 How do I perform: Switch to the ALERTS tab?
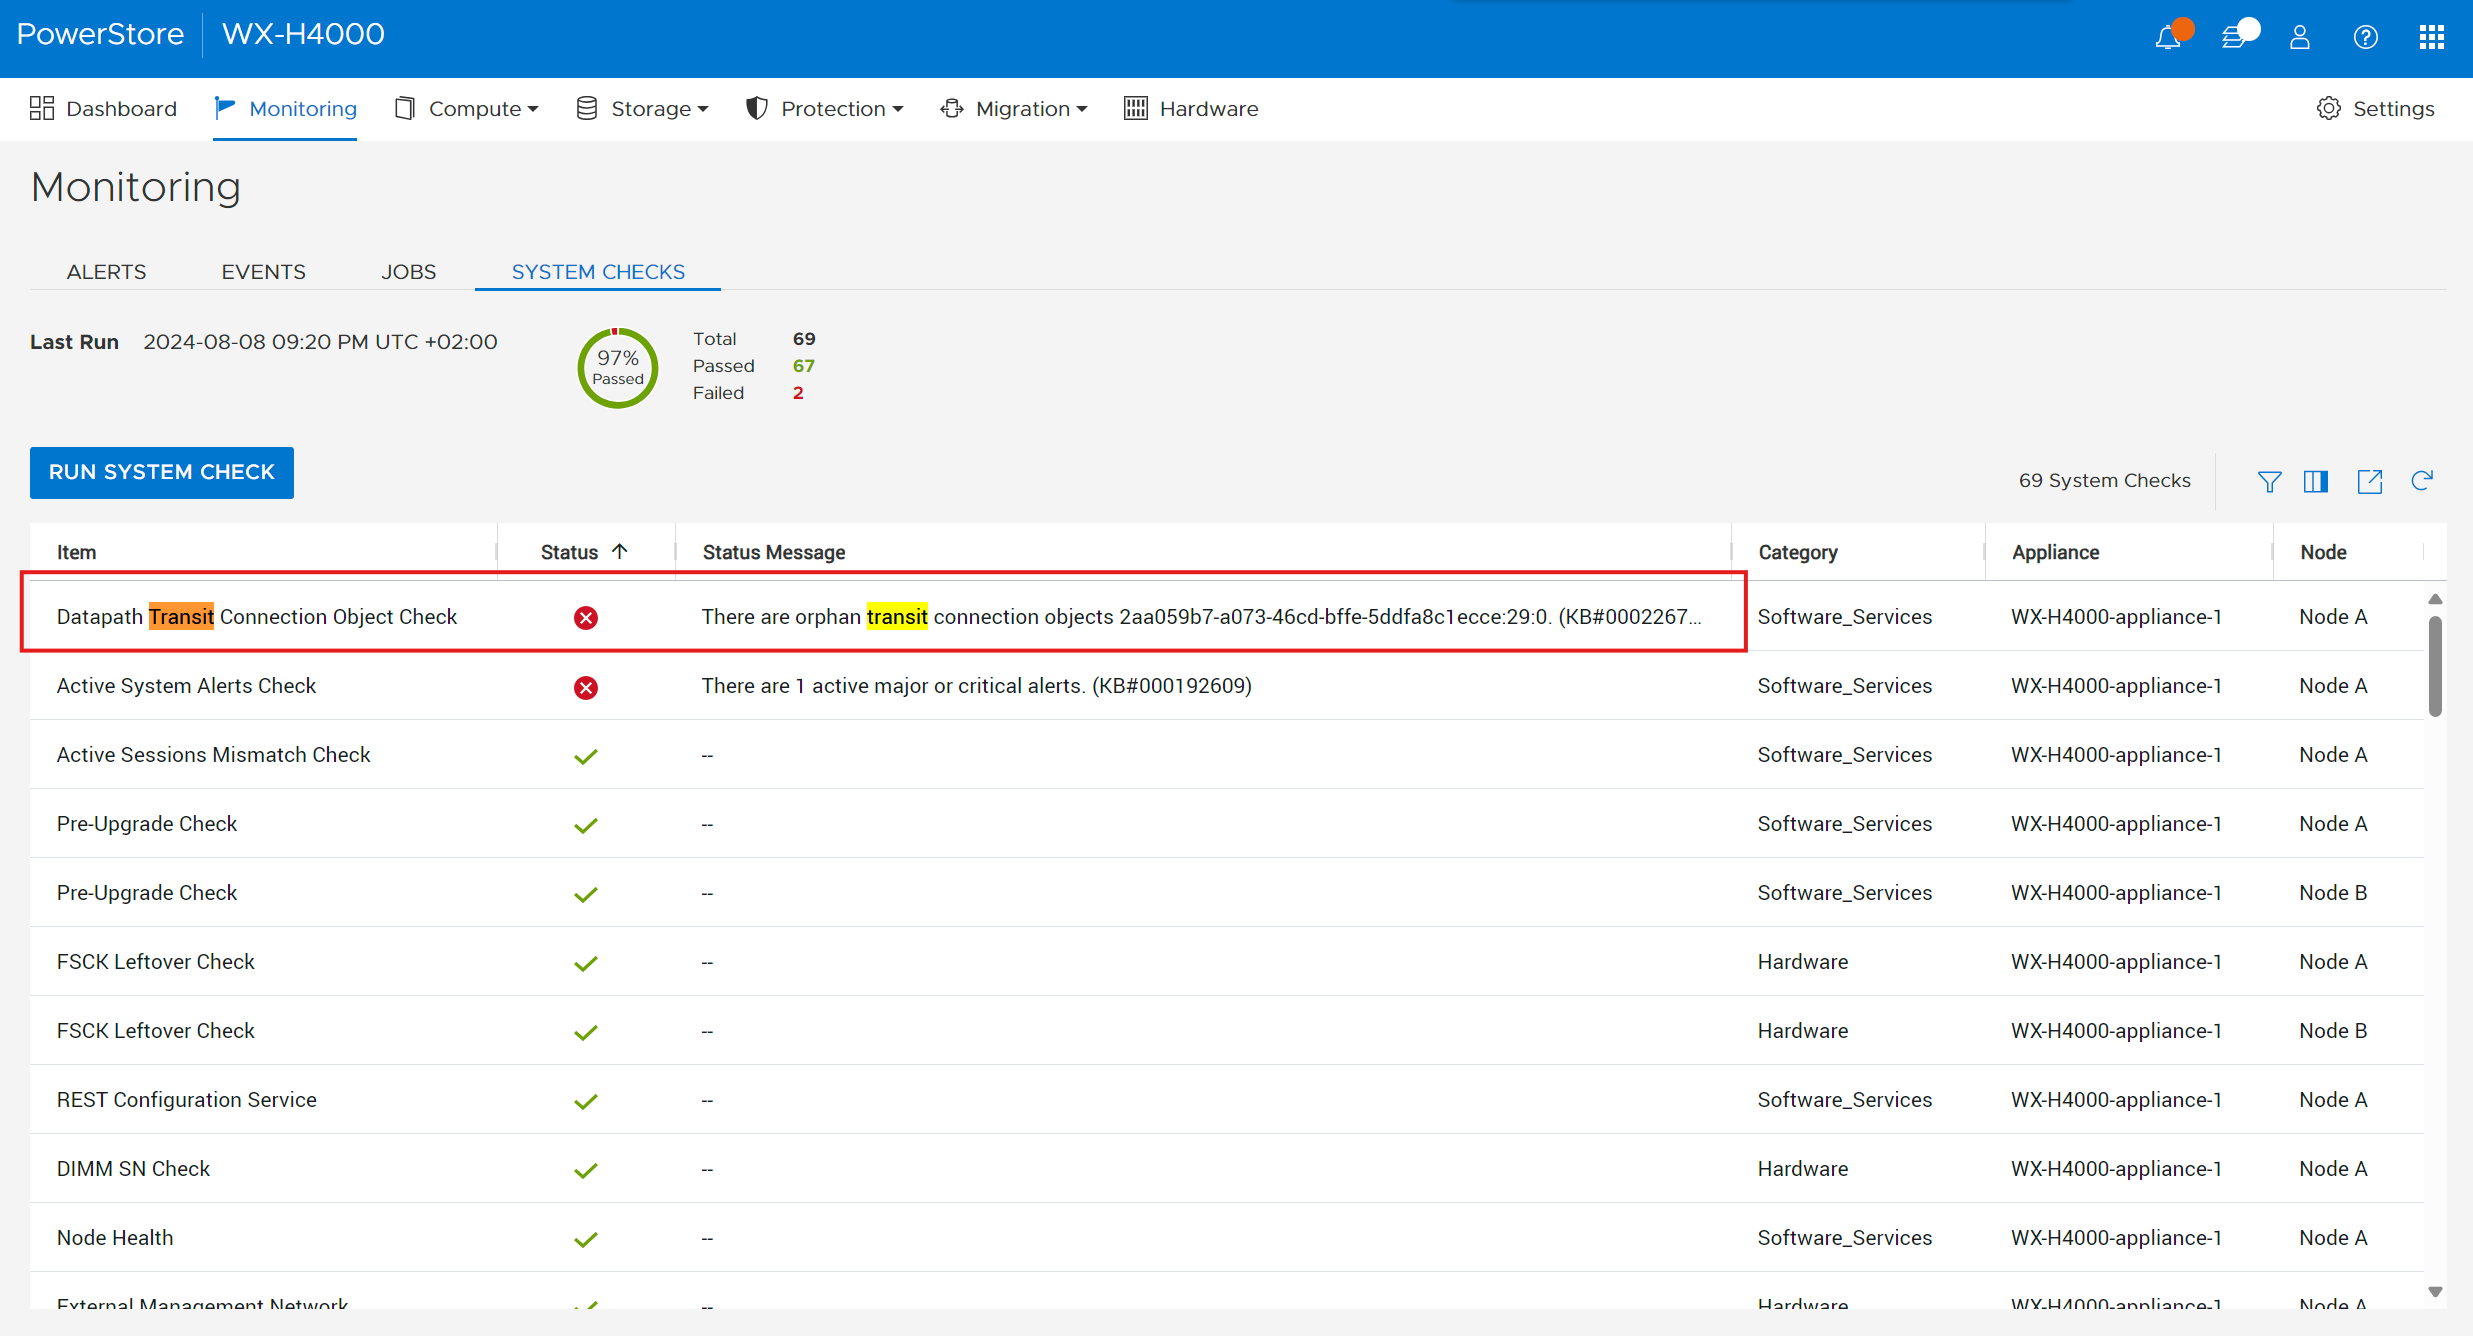pyautogui.click(x=106, y=272)
